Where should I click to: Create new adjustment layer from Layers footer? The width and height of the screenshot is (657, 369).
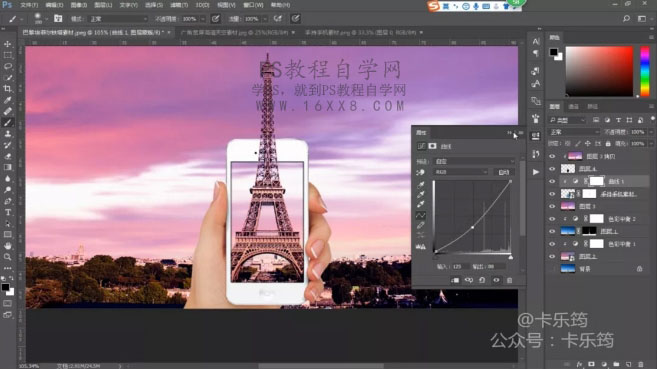point(604,364)
